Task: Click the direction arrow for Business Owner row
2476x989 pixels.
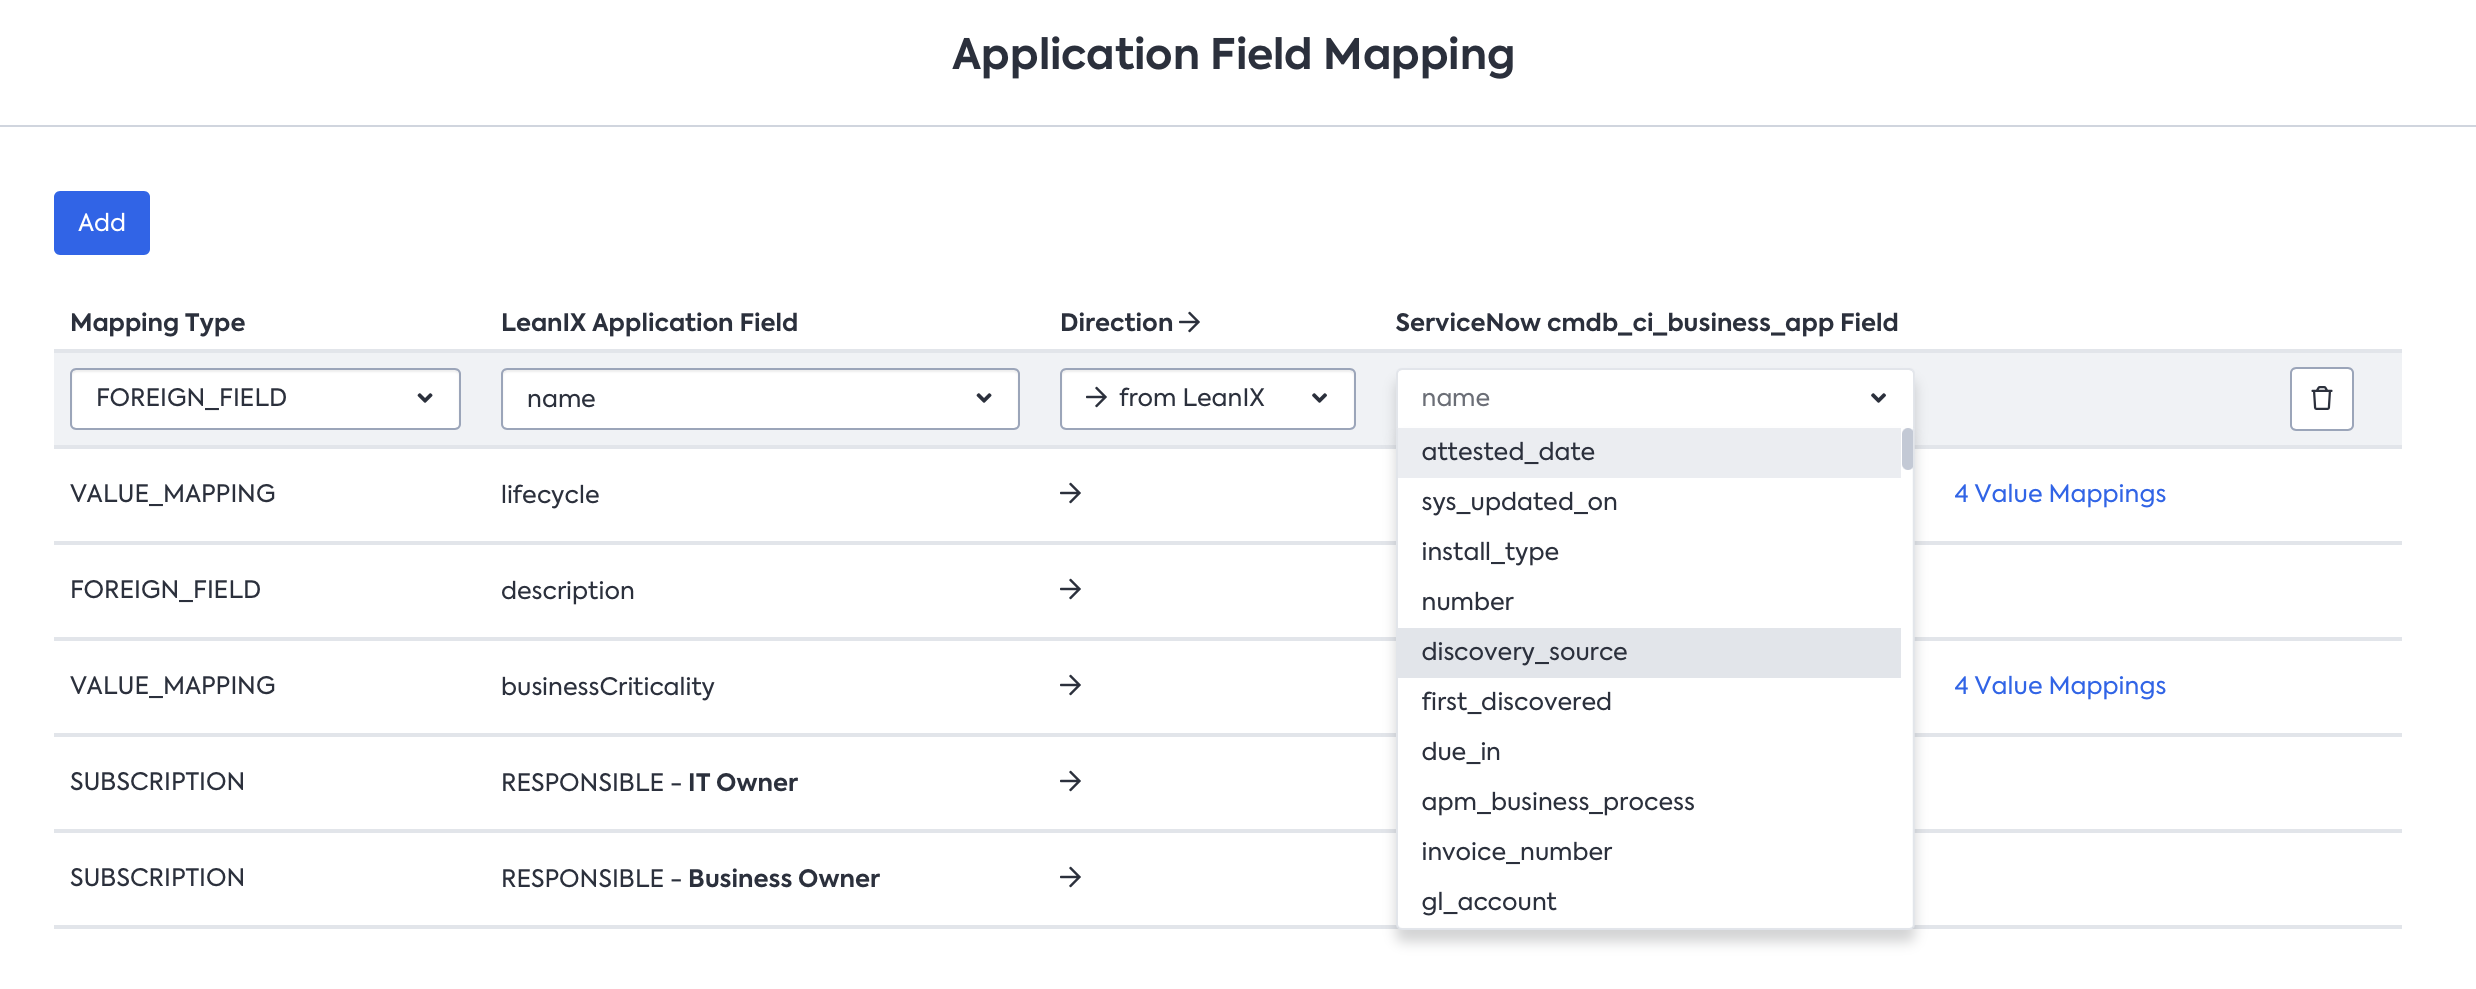Action: (1070, 877)
